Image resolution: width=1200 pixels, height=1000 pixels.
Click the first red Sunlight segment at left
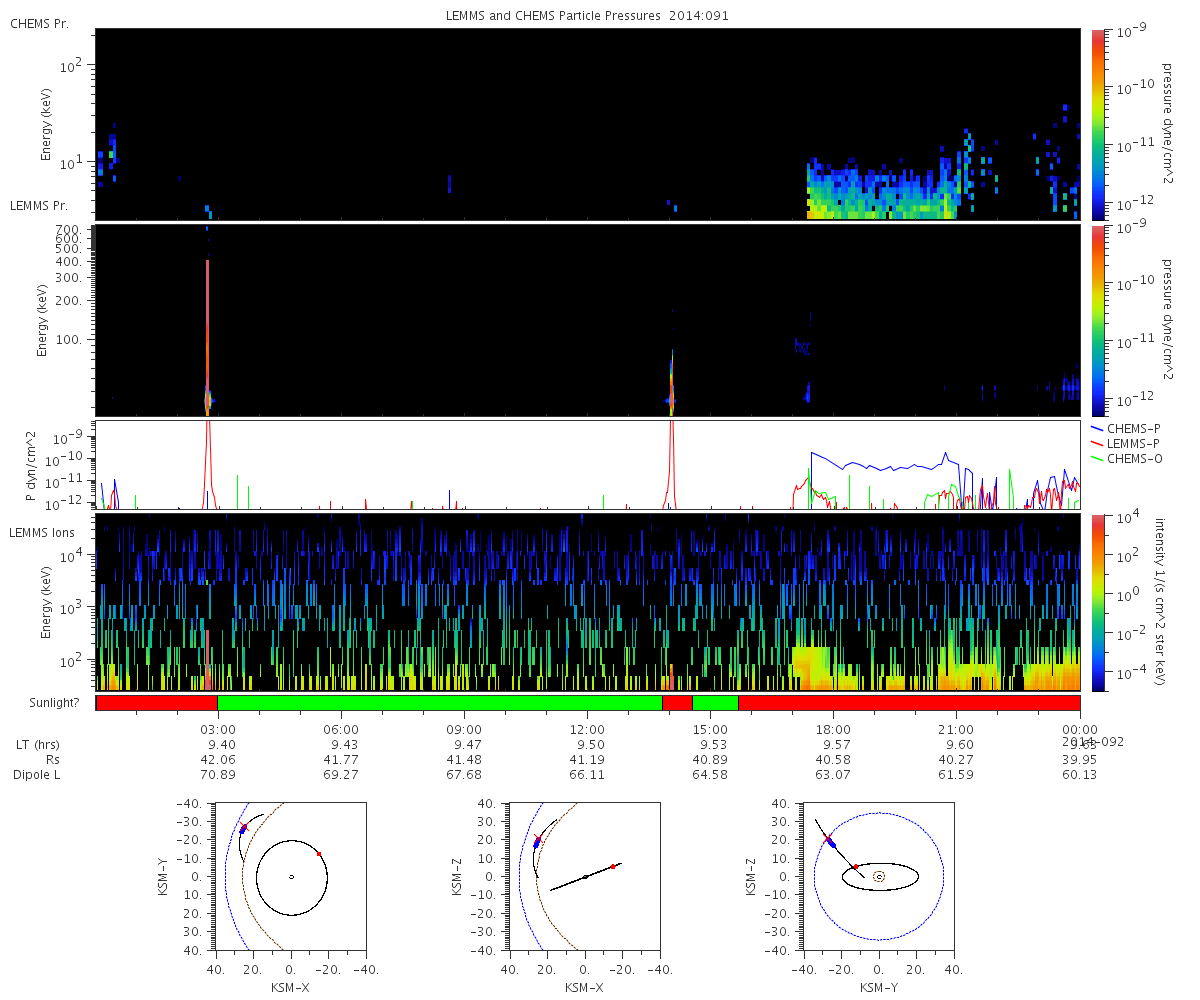[157, 703]
